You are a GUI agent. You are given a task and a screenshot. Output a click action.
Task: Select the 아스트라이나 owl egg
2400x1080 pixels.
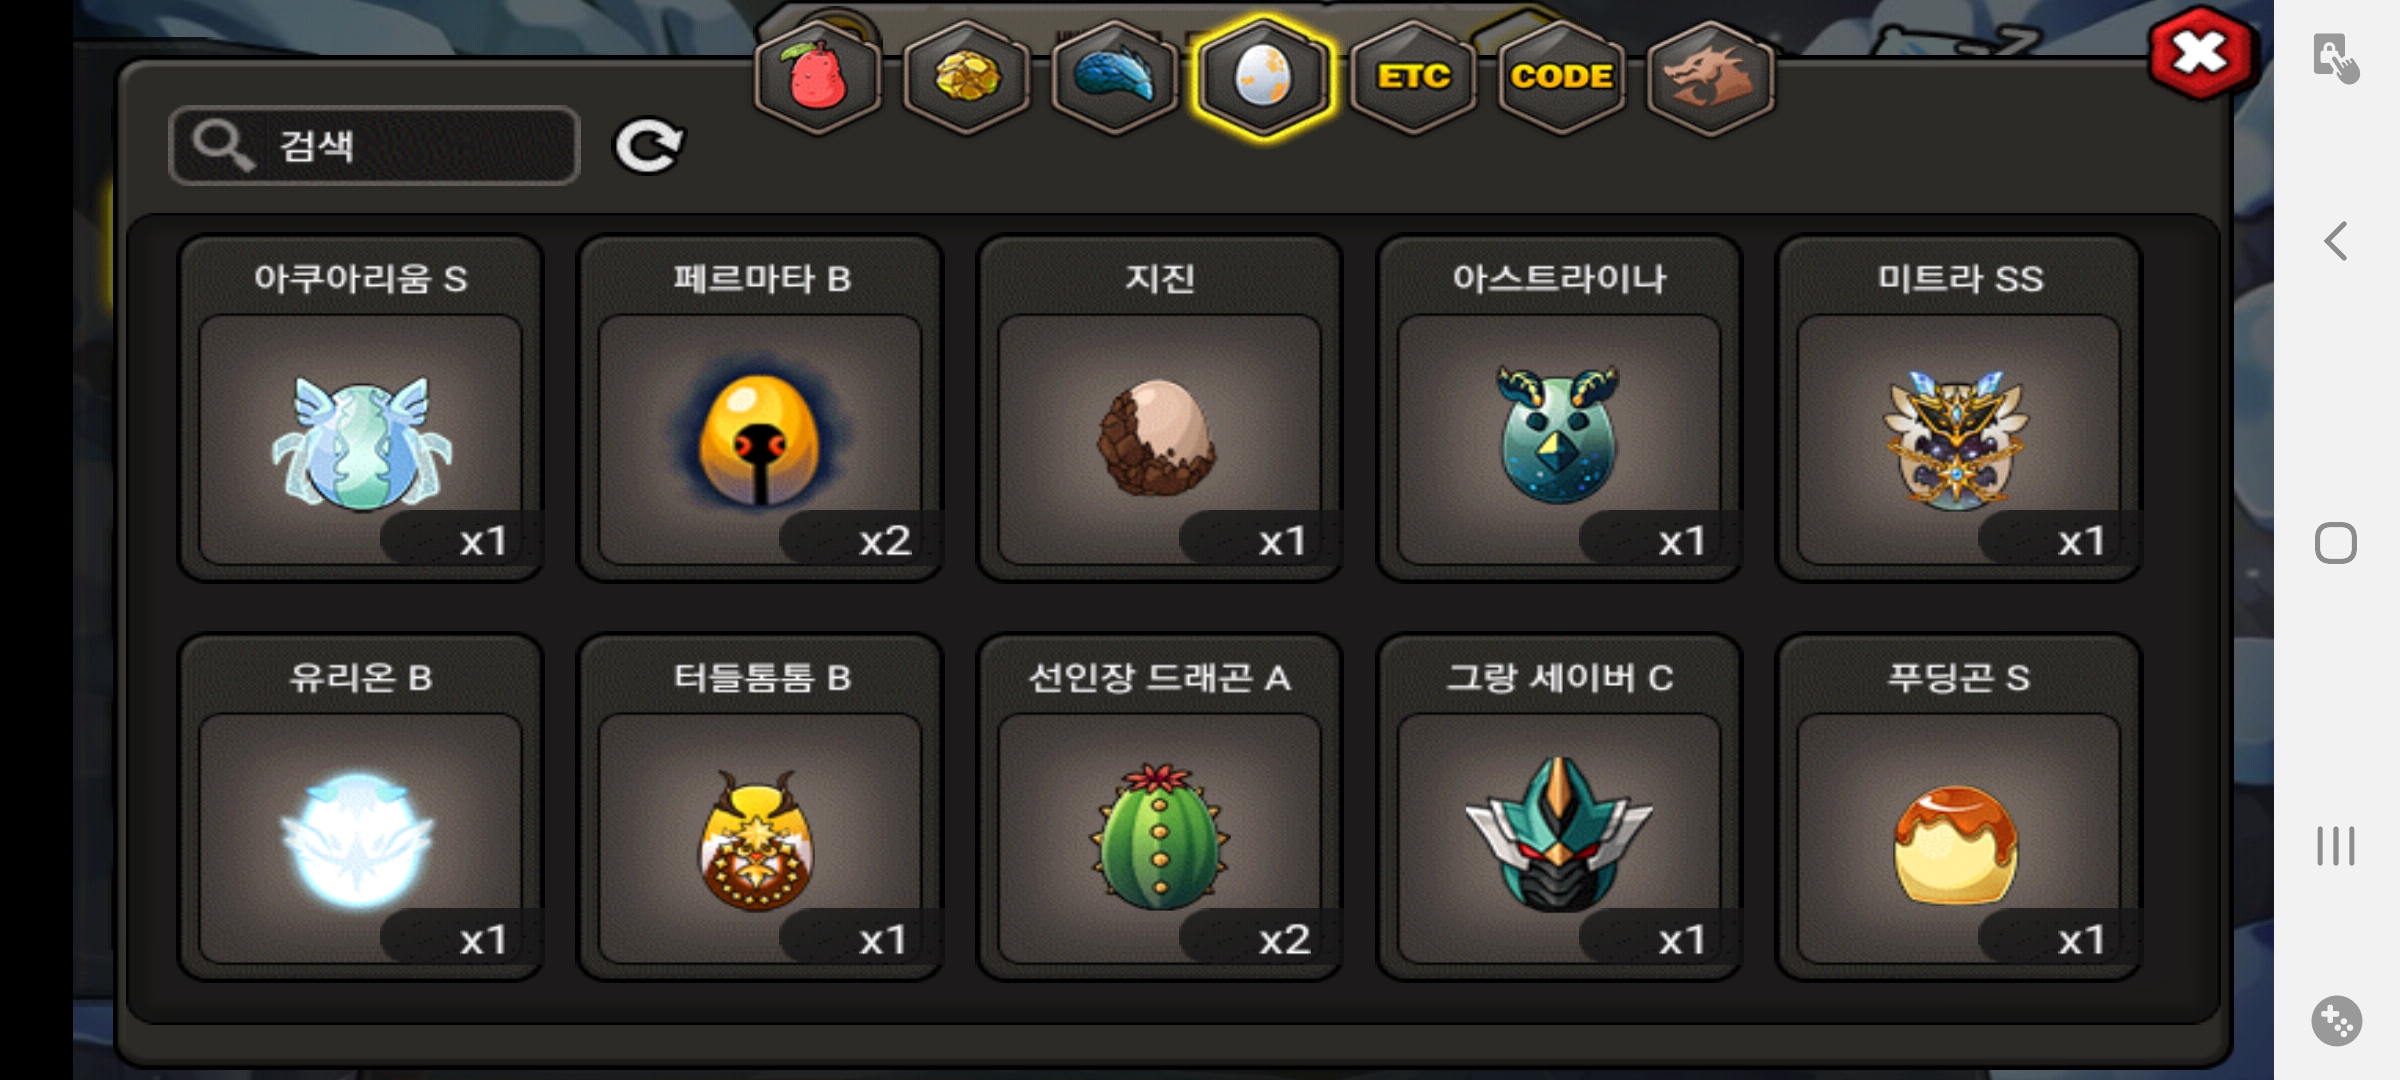[x=1559, y=408]
